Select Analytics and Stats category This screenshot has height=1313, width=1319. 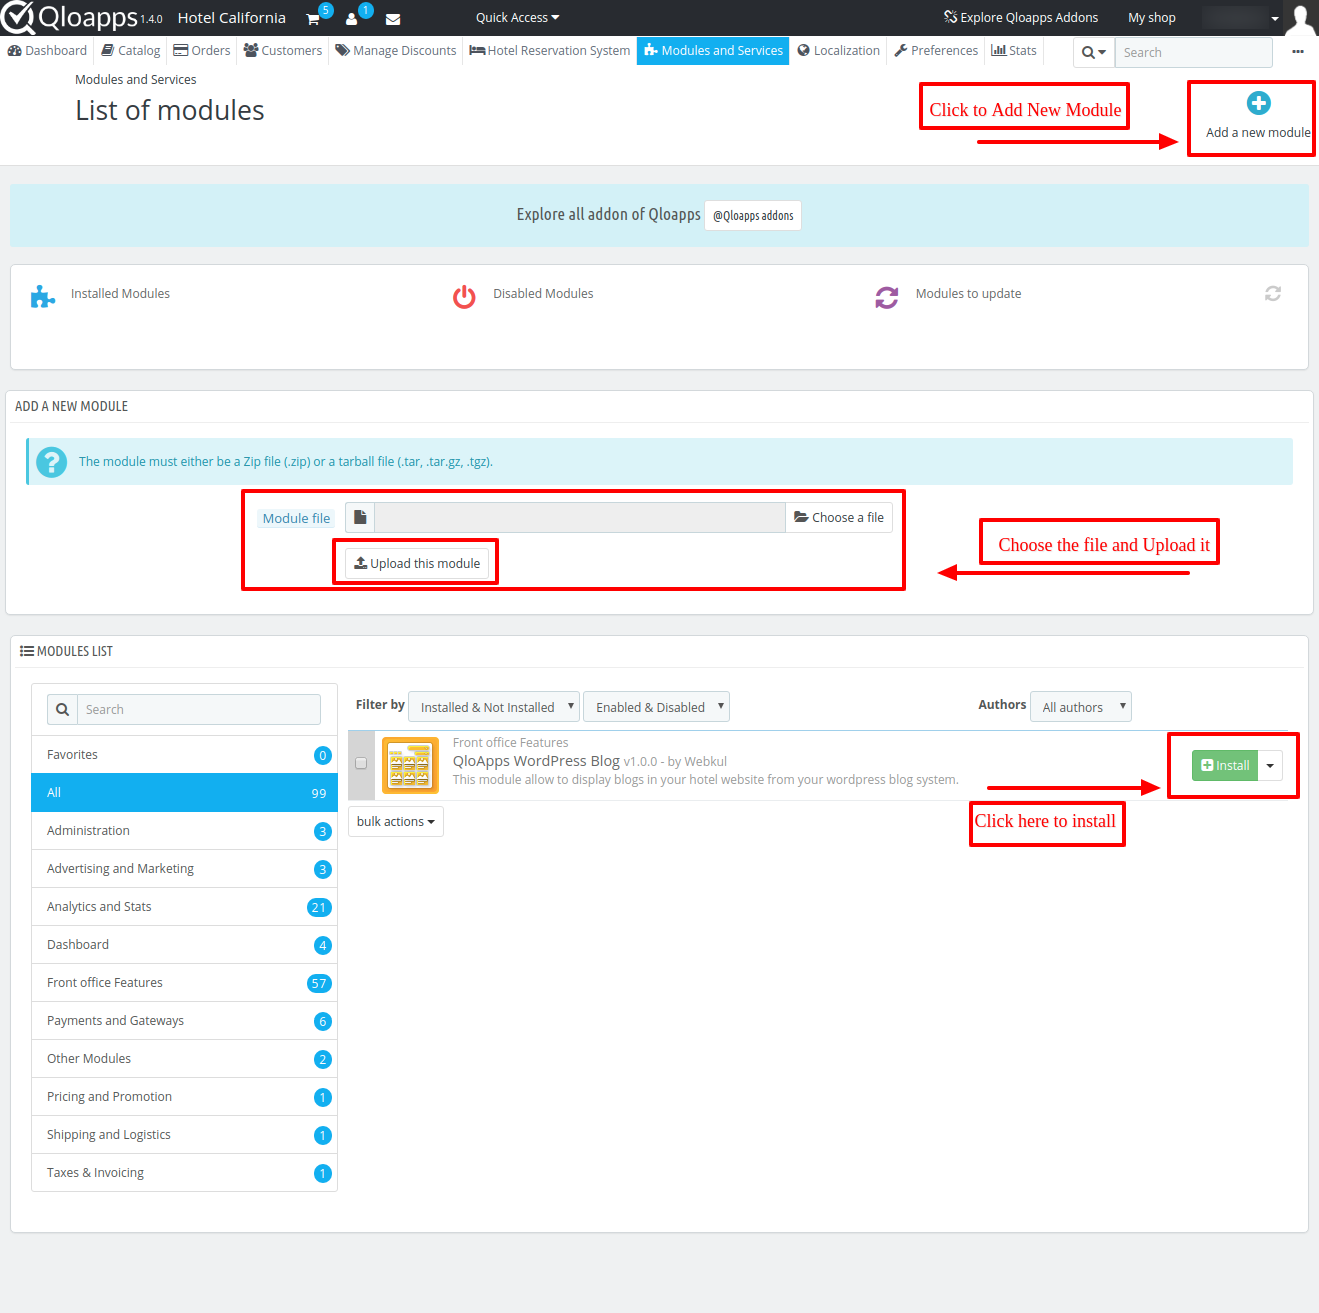click(x=184, y=907)
